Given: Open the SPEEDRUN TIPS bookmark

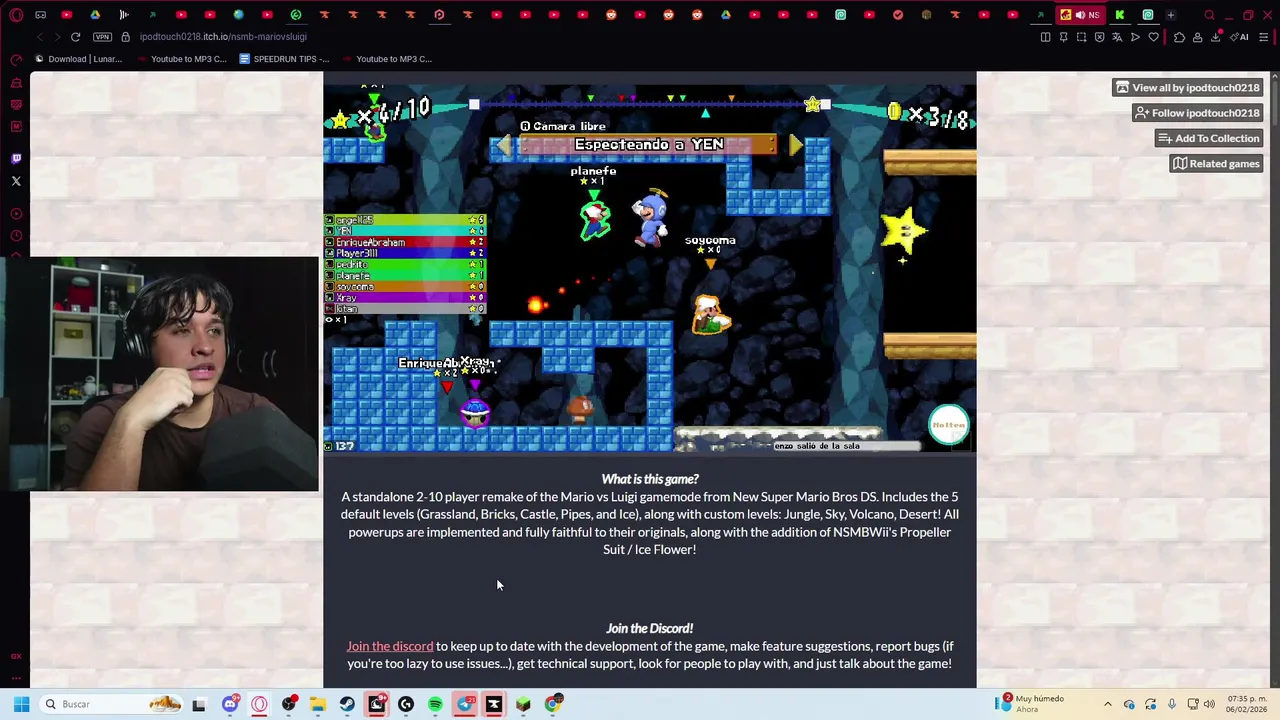Looking at the screenshot, I should pyautogui.click(x=284, y=59).
